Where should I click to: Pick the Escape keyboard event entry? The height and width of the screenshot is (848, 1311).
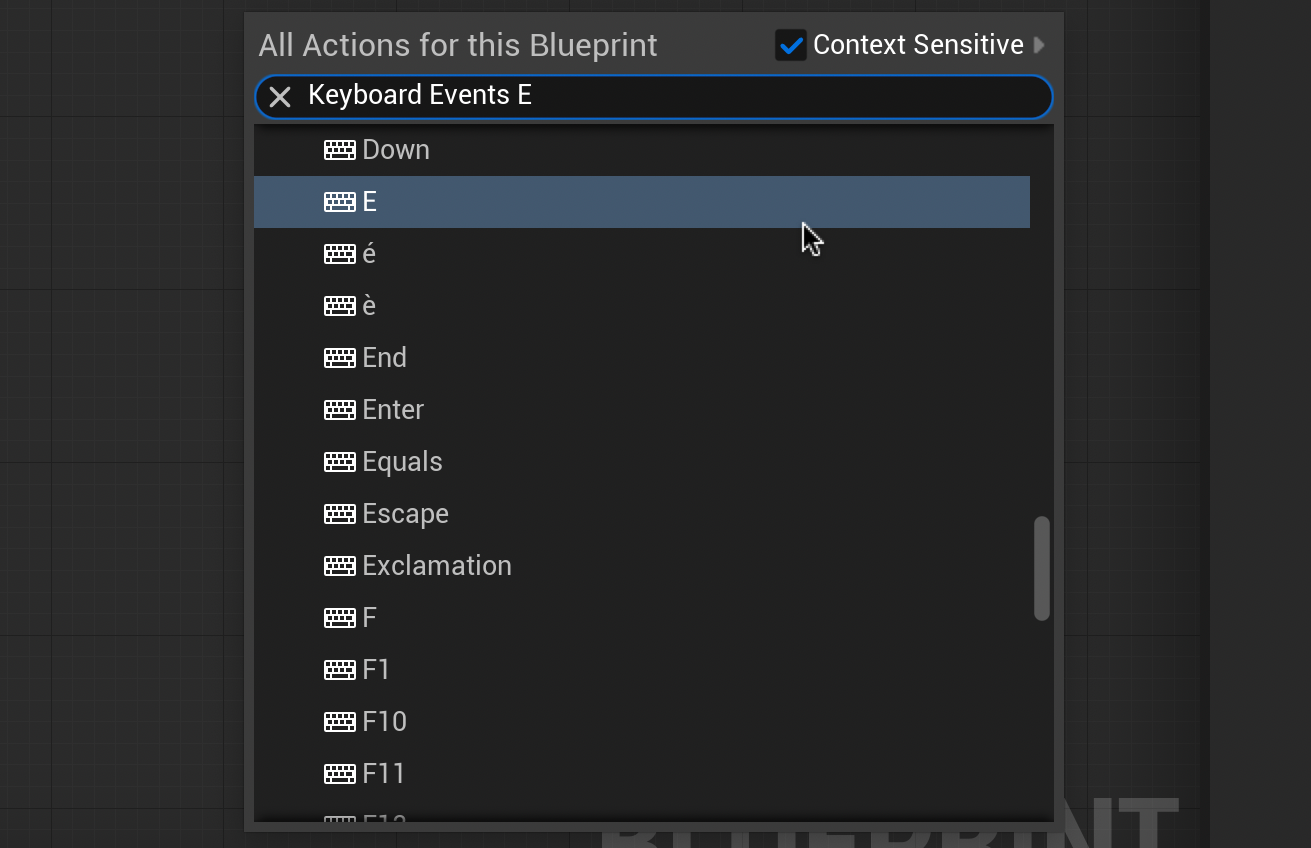[405, 514]
